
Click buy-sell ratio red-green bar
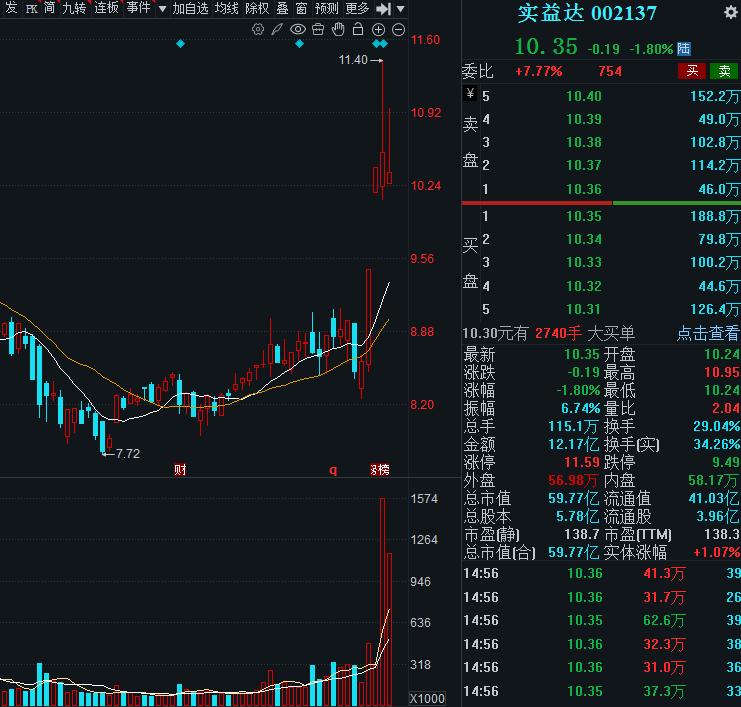pyautogui.click(x=601, y=203)
